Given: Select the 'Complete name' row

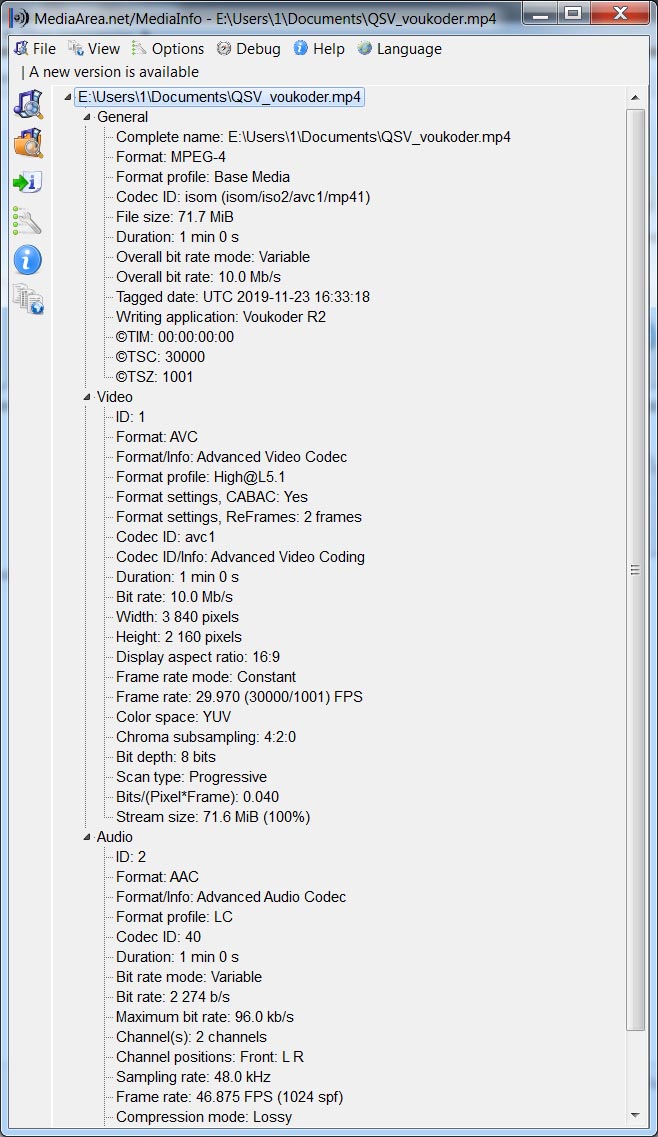Looking at the screenshot, I should click(x=313, y=136).
